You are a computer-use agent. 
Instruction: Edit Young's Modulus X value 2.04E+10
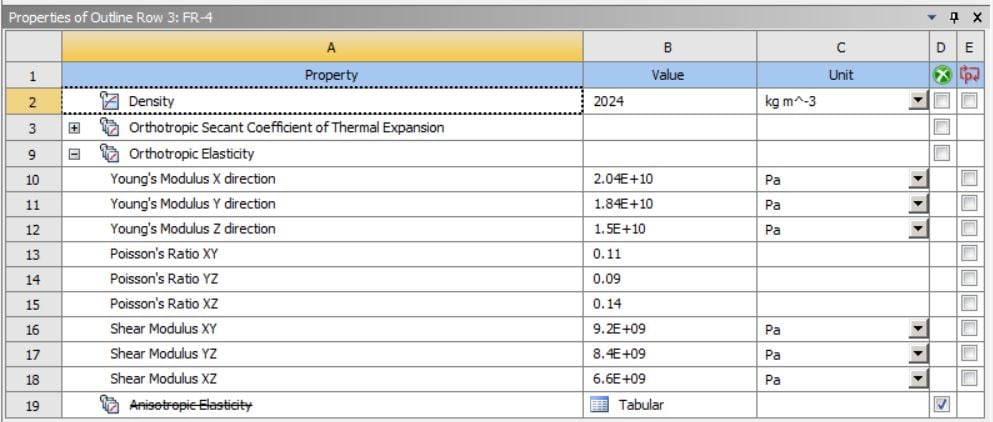click(623, 179)
